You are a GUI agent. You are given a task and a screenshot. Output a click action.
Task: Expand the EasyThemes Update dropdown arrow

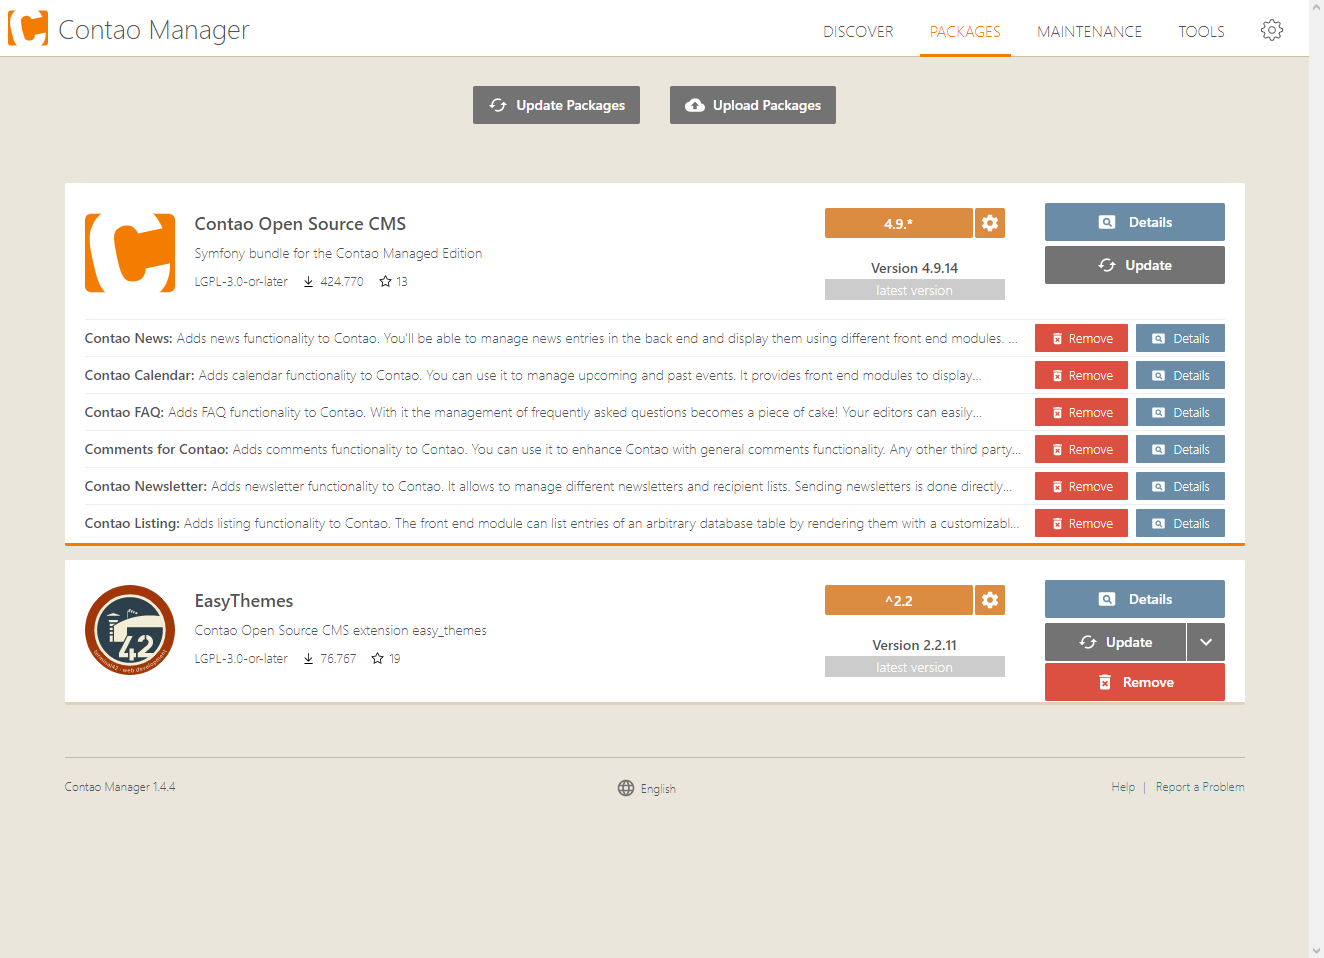pyautogui.click(x=1206, y=642)
